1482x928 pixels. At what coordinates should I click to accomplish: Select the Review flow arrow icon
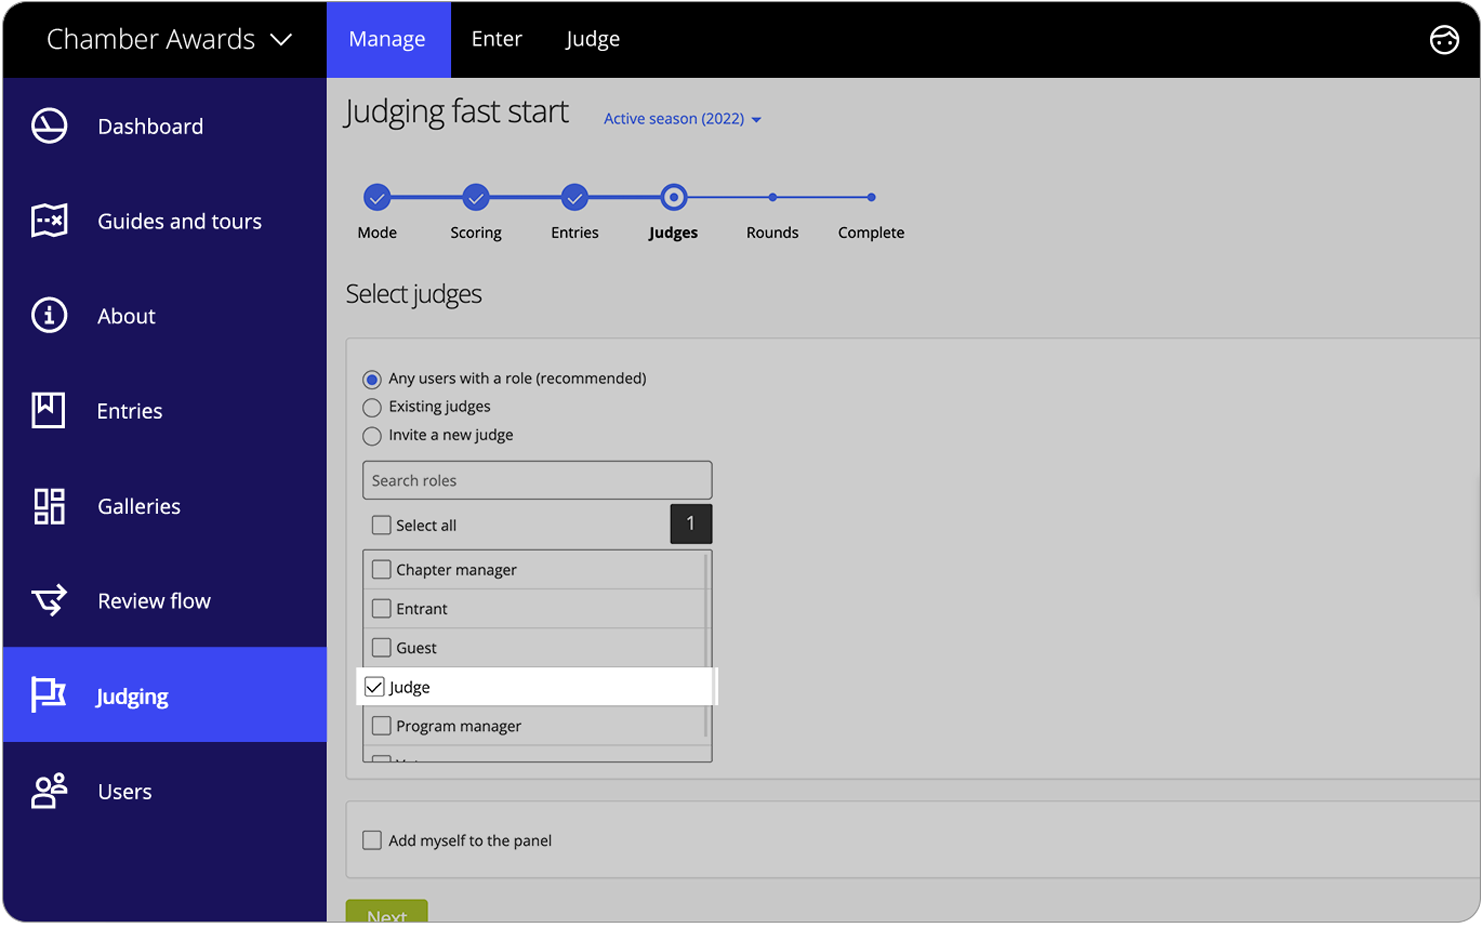coord(48,601)
